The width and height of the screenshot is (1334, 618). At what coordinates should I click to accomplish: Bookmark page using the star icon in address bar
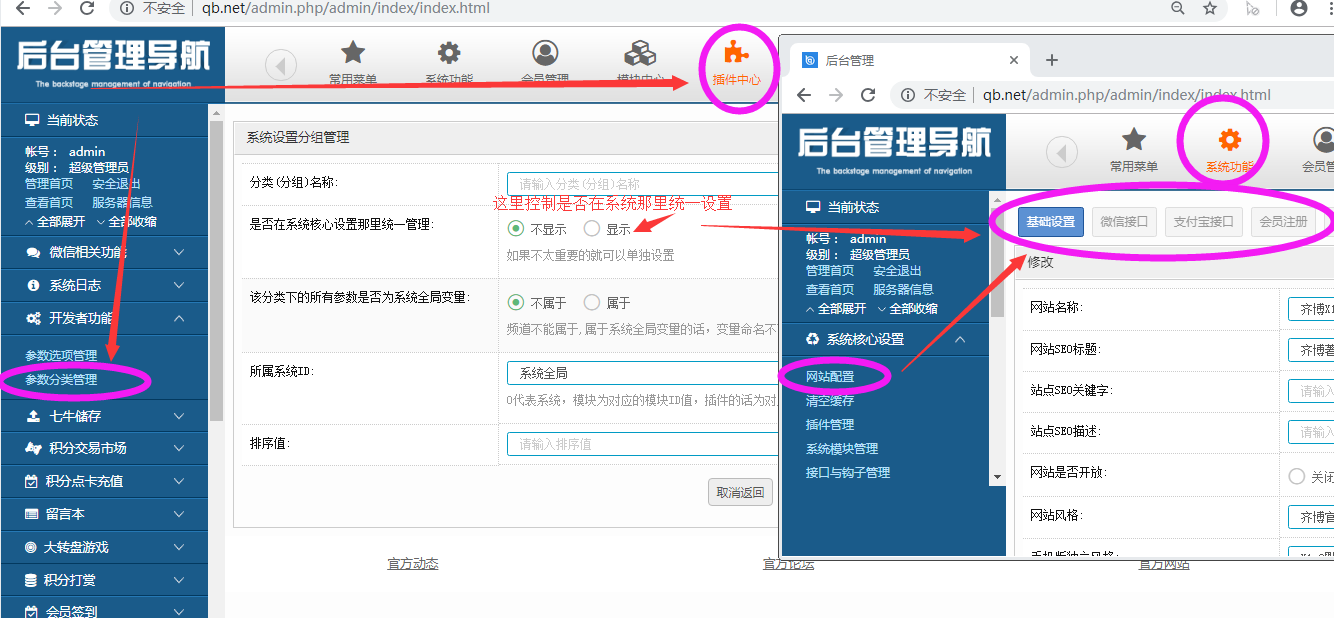click(1210, 9)
